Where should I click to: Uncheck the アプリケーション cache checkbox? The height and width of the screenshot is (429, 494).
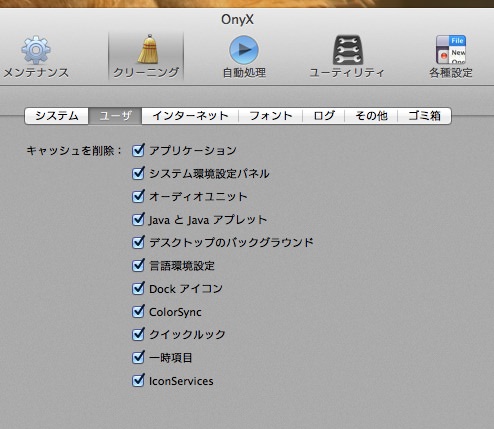[138, 151]
